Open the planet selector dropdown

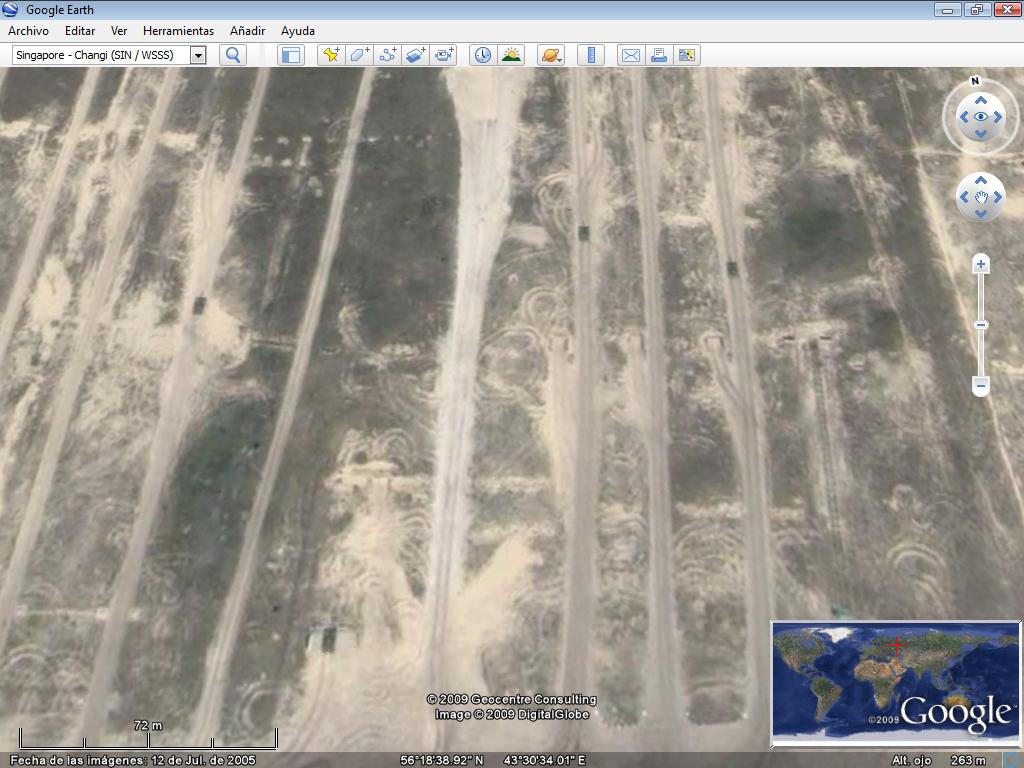551,55
